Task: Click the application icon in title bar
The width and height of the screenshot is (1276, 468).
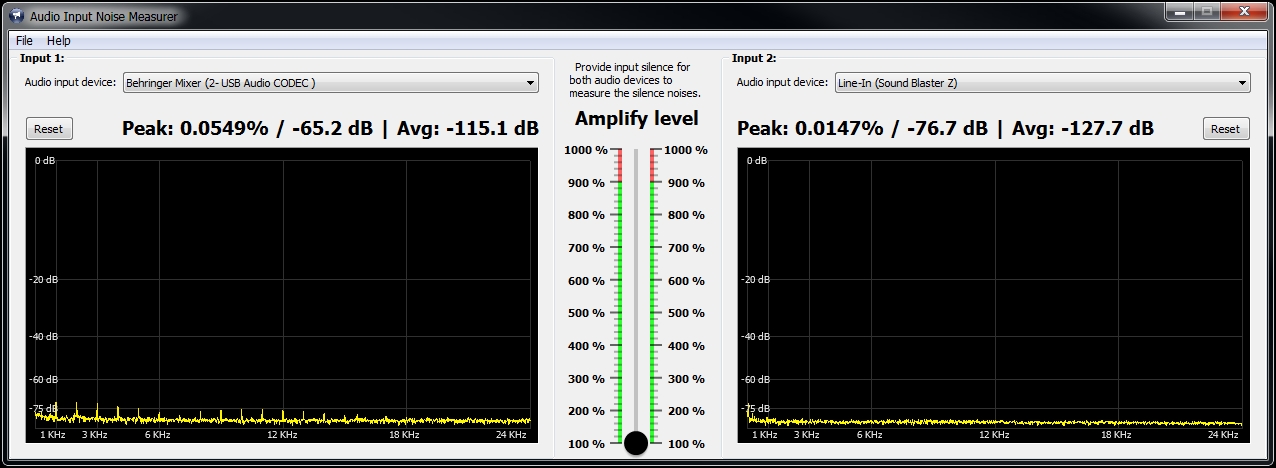Action: [x=16, y=16]
